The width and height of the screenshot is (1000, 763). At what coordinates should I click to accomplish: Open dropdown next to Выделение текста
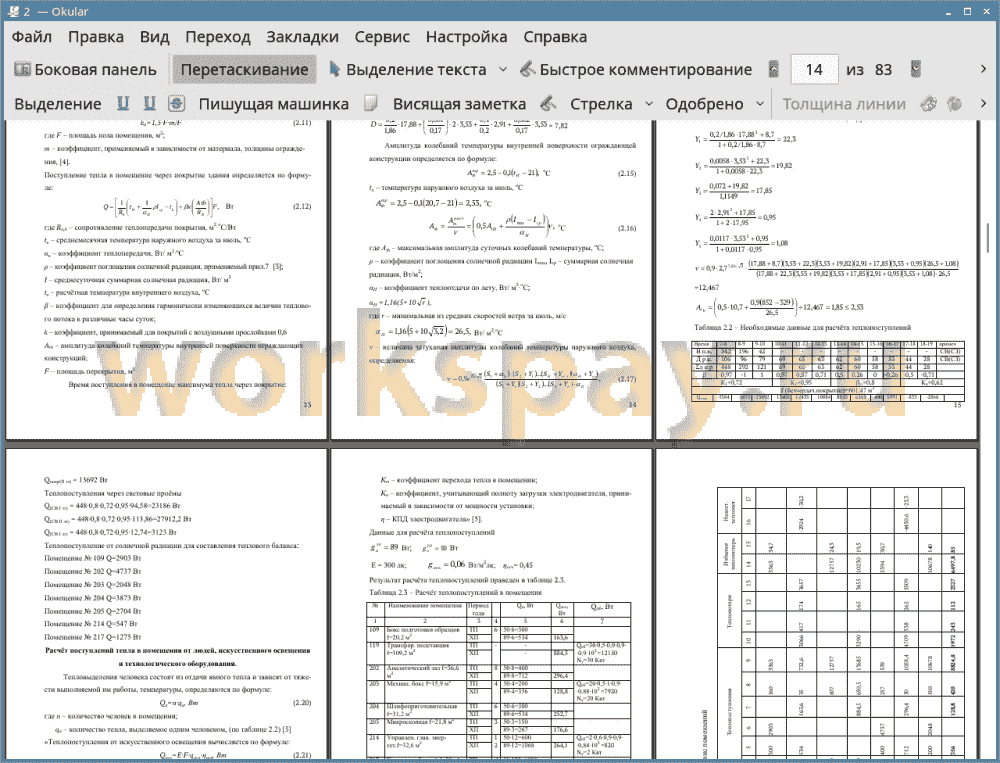point(503,70)
